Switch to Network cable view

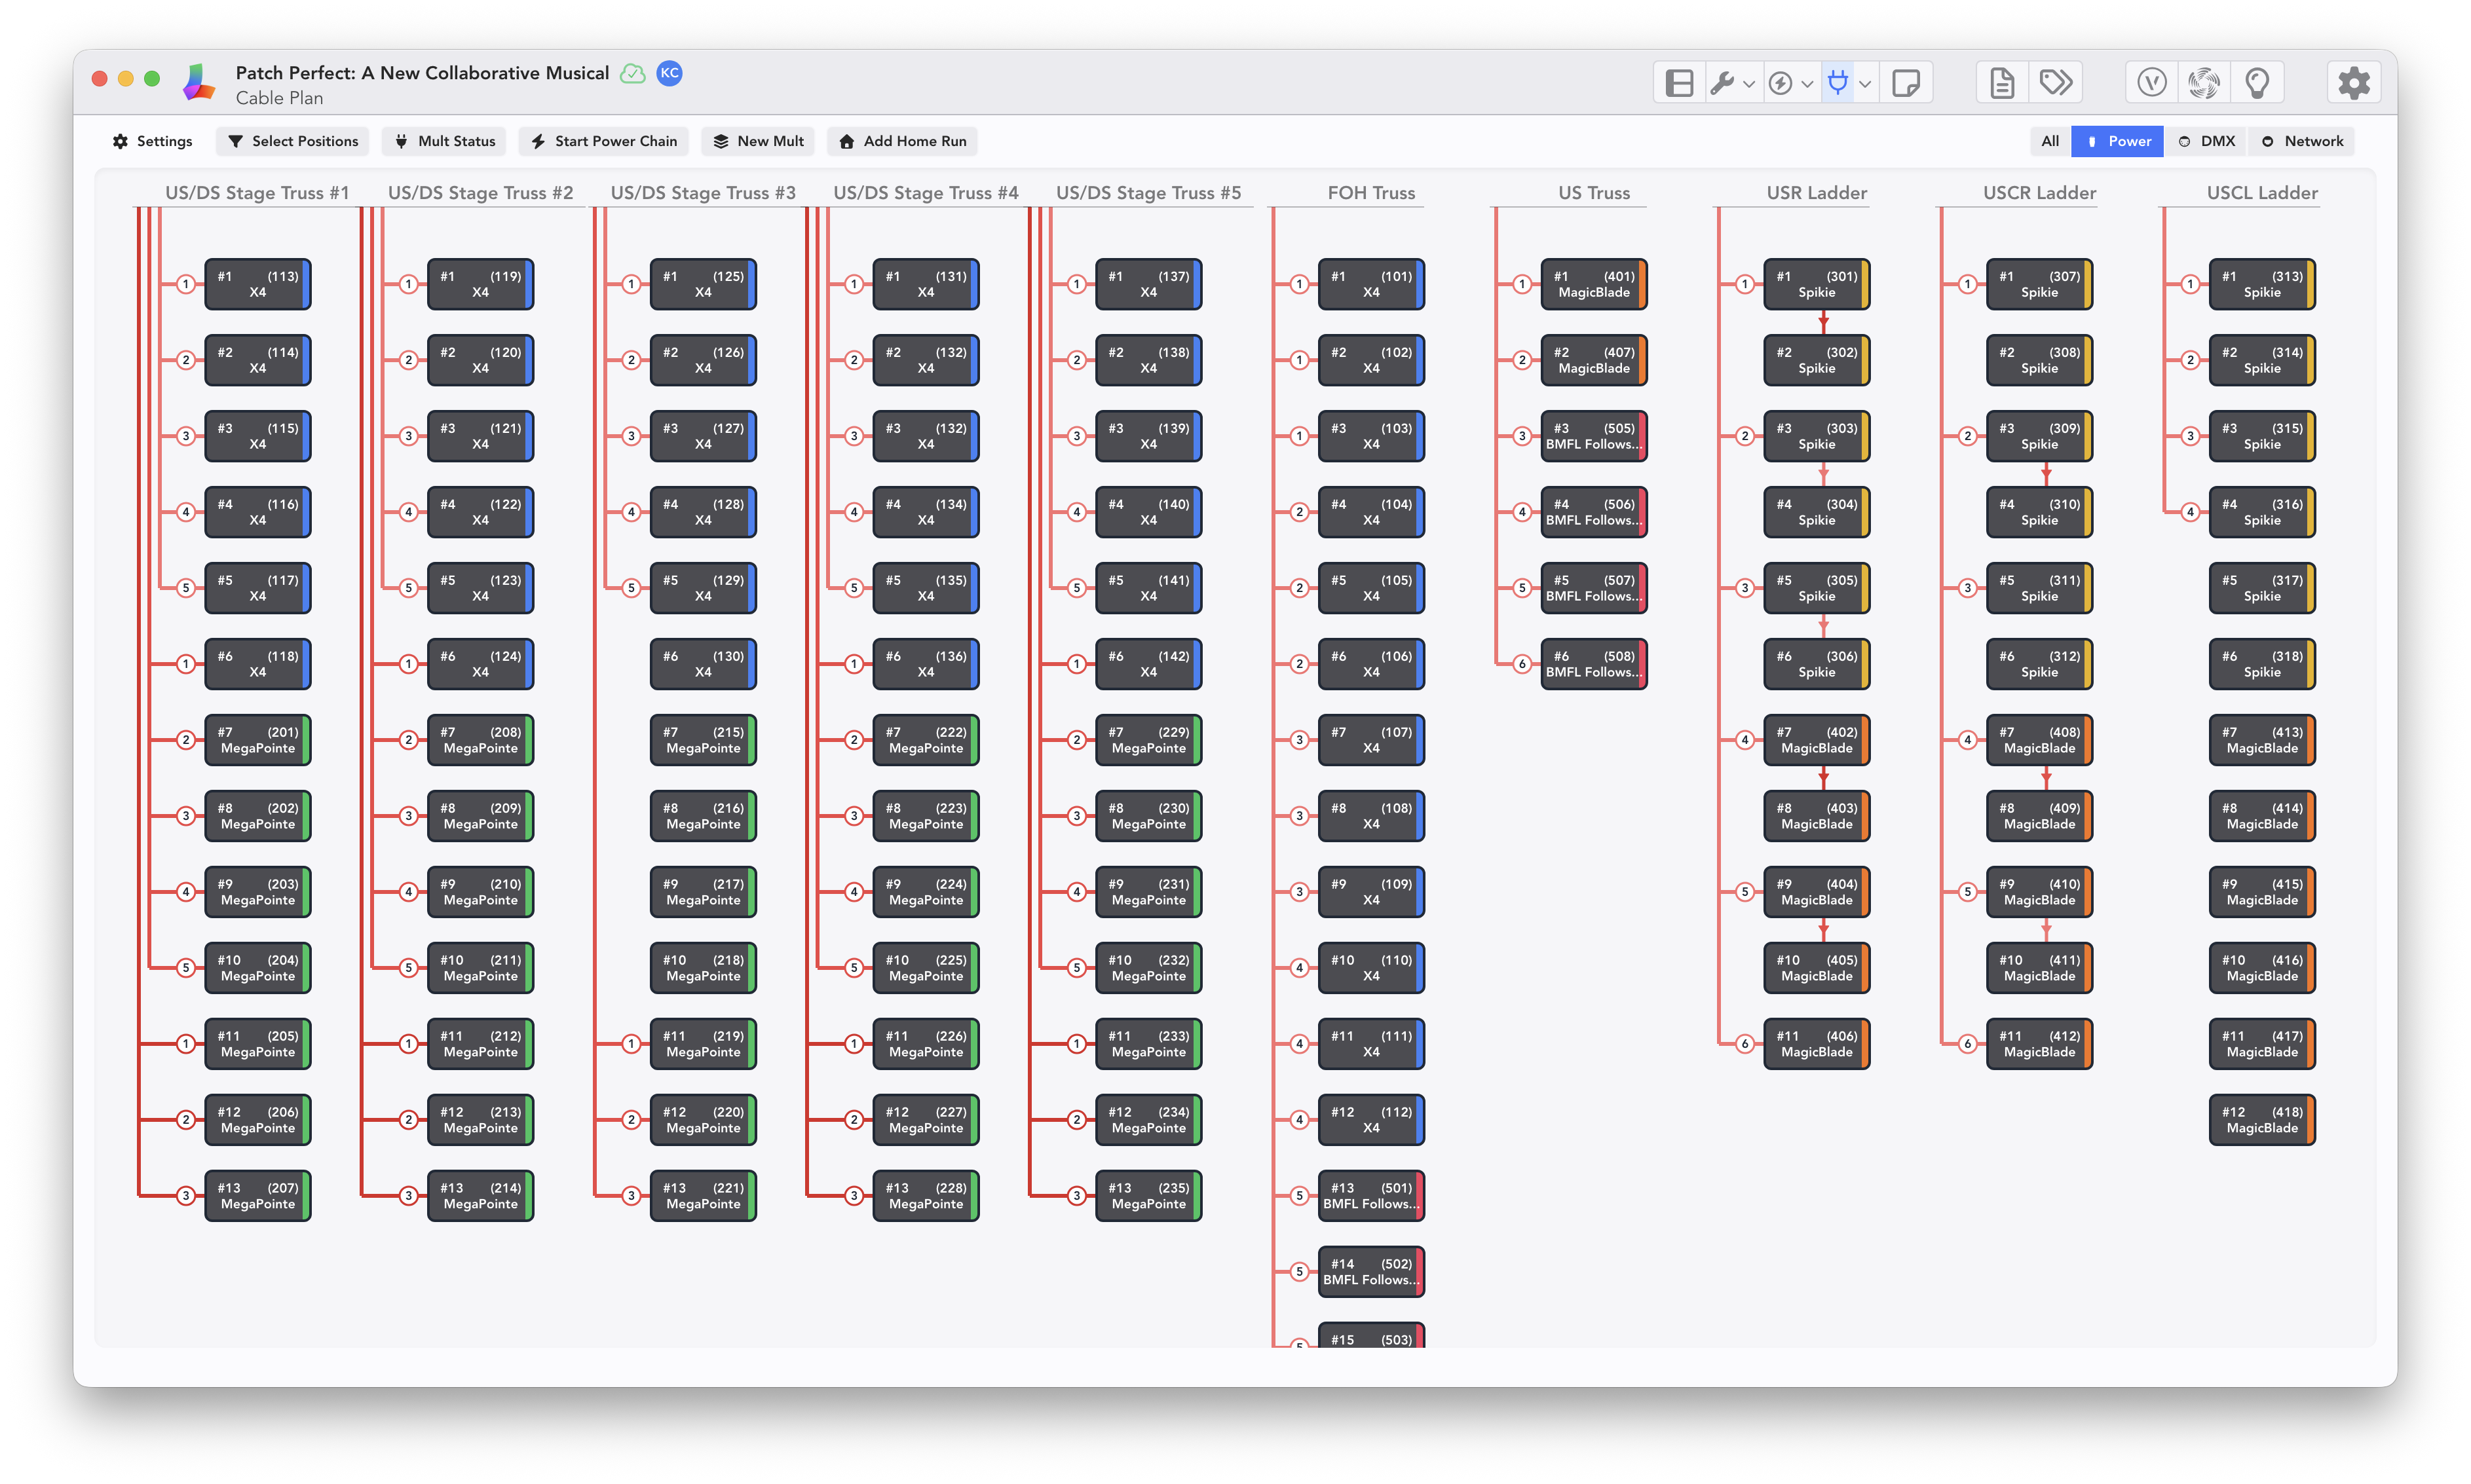click(2302, 141)
